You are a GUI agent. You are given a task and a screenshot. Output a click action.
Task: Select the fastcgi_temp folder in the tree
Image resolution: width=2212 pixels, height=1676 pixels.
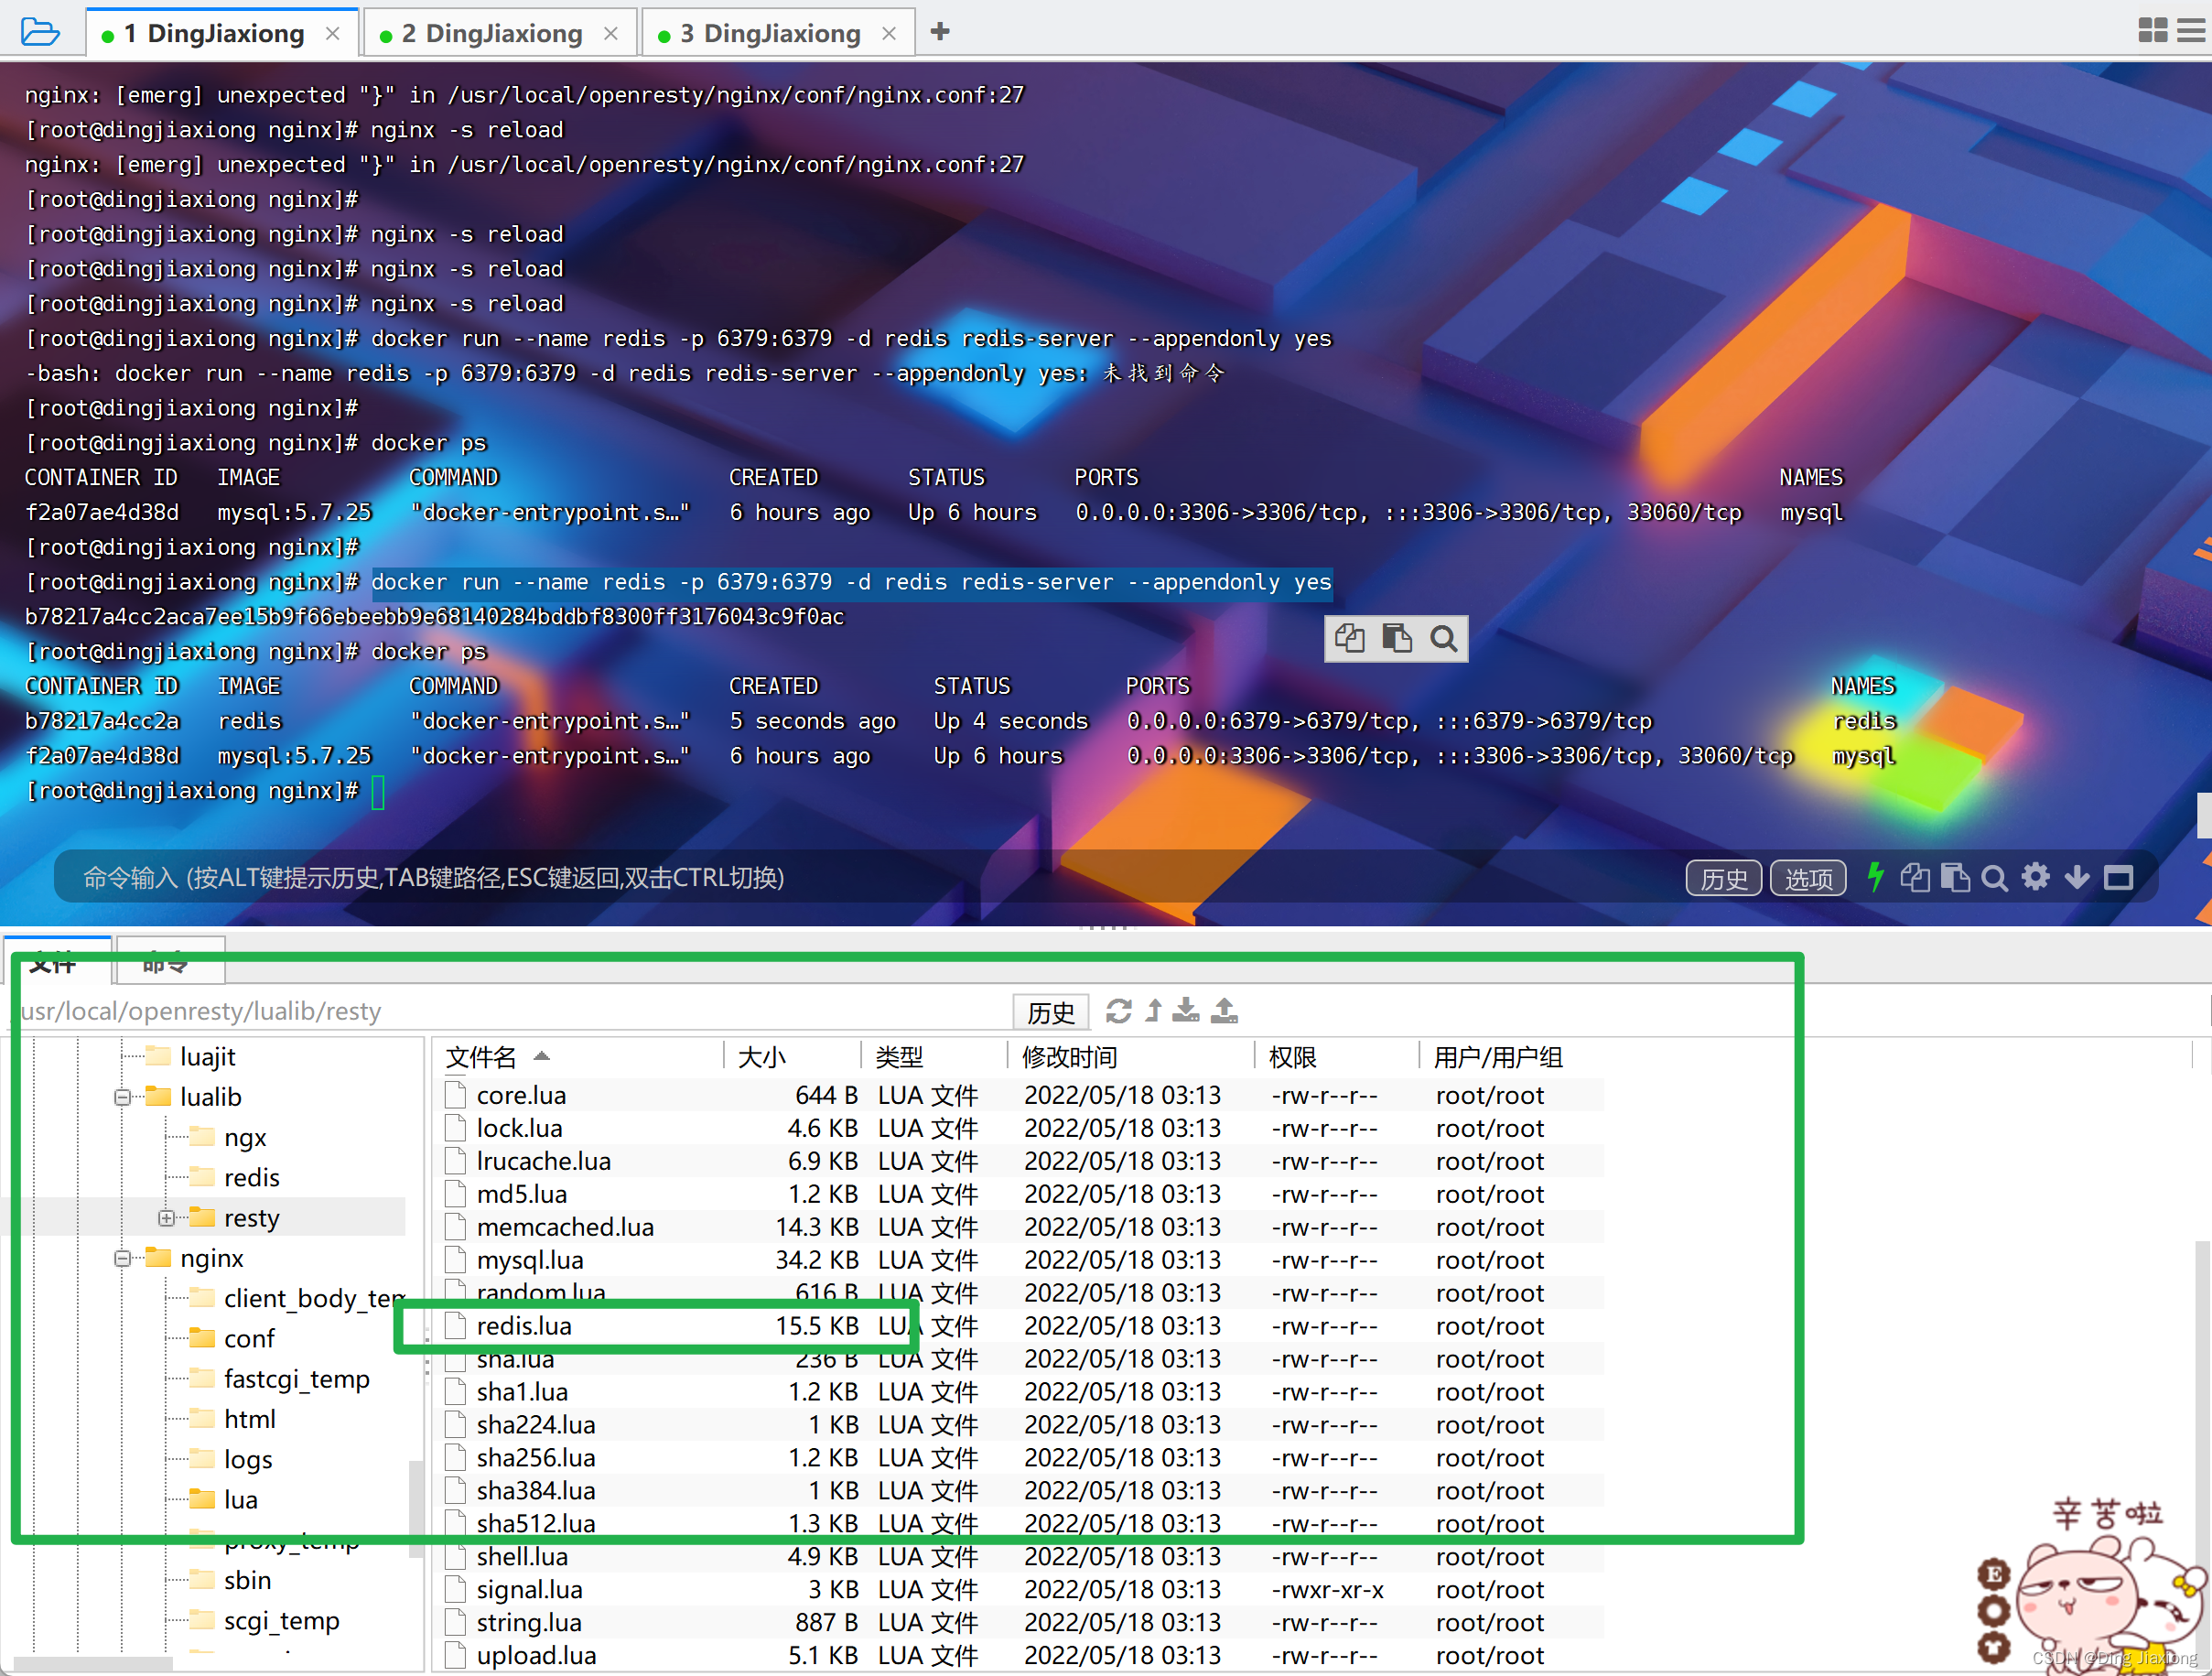[280, 1379]
